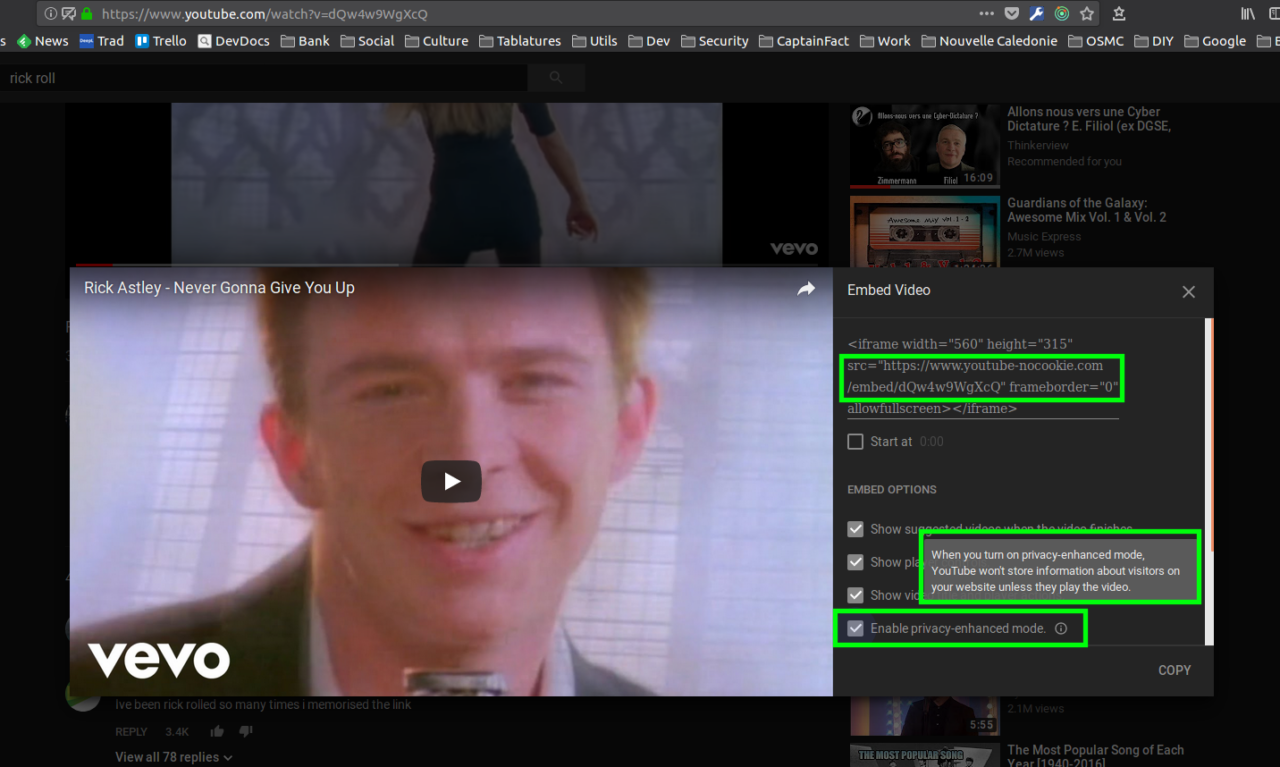Uncheck Enable privacy-enhanced mode

click(855, 629)
